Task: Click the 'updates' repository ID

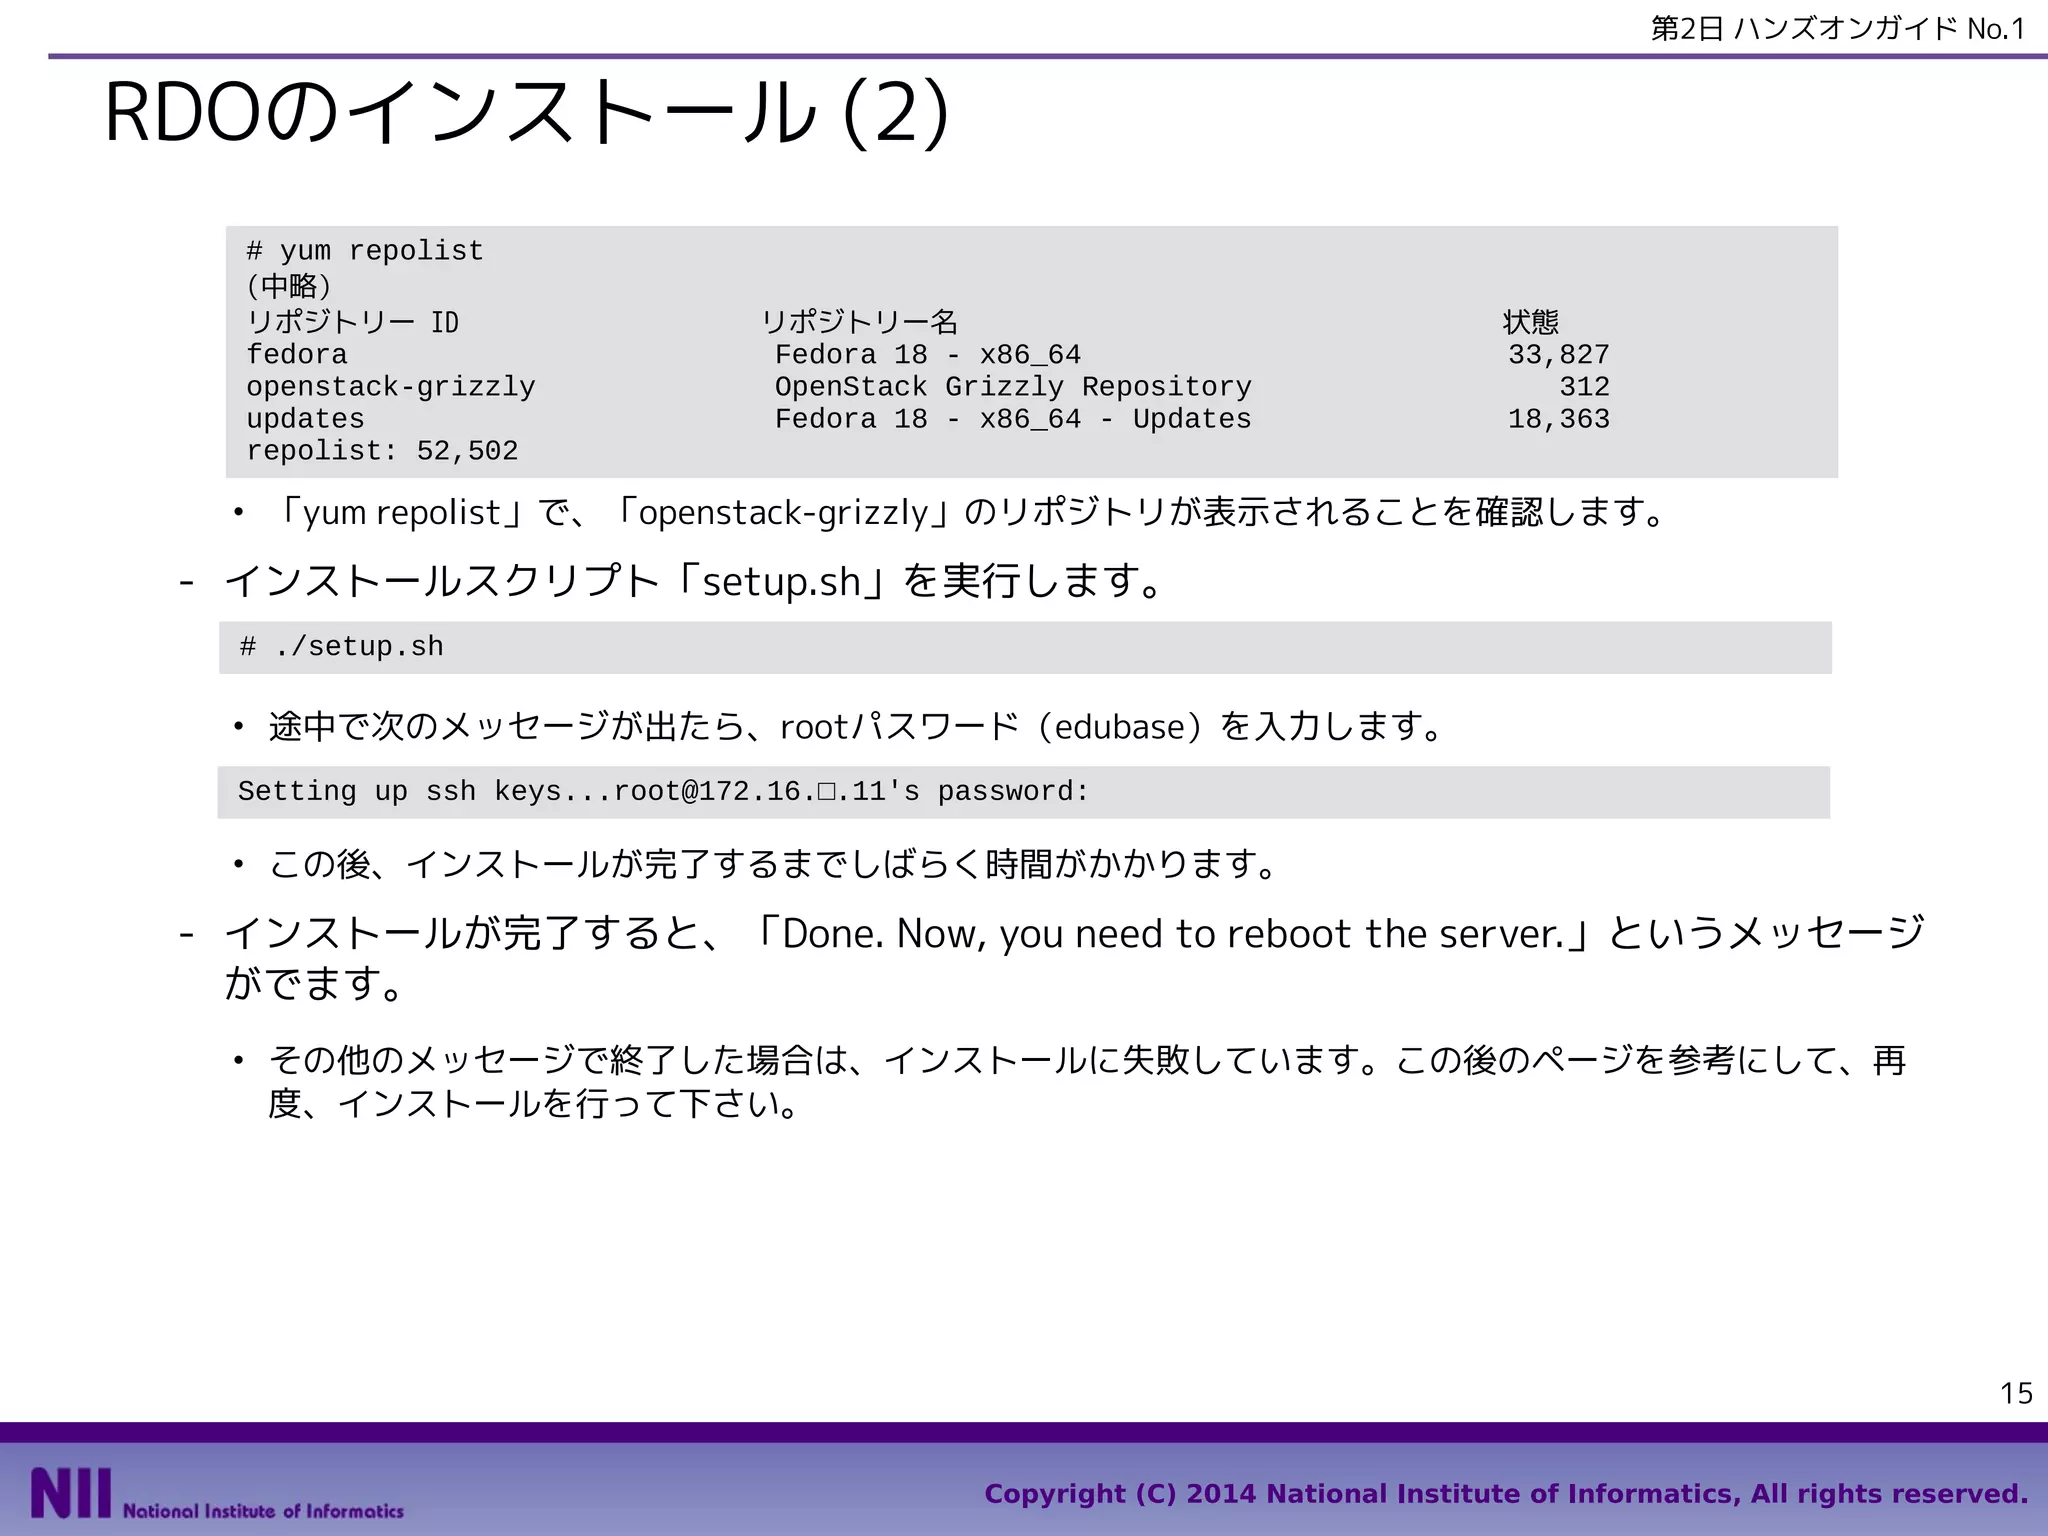Action: tap(305, 419)
